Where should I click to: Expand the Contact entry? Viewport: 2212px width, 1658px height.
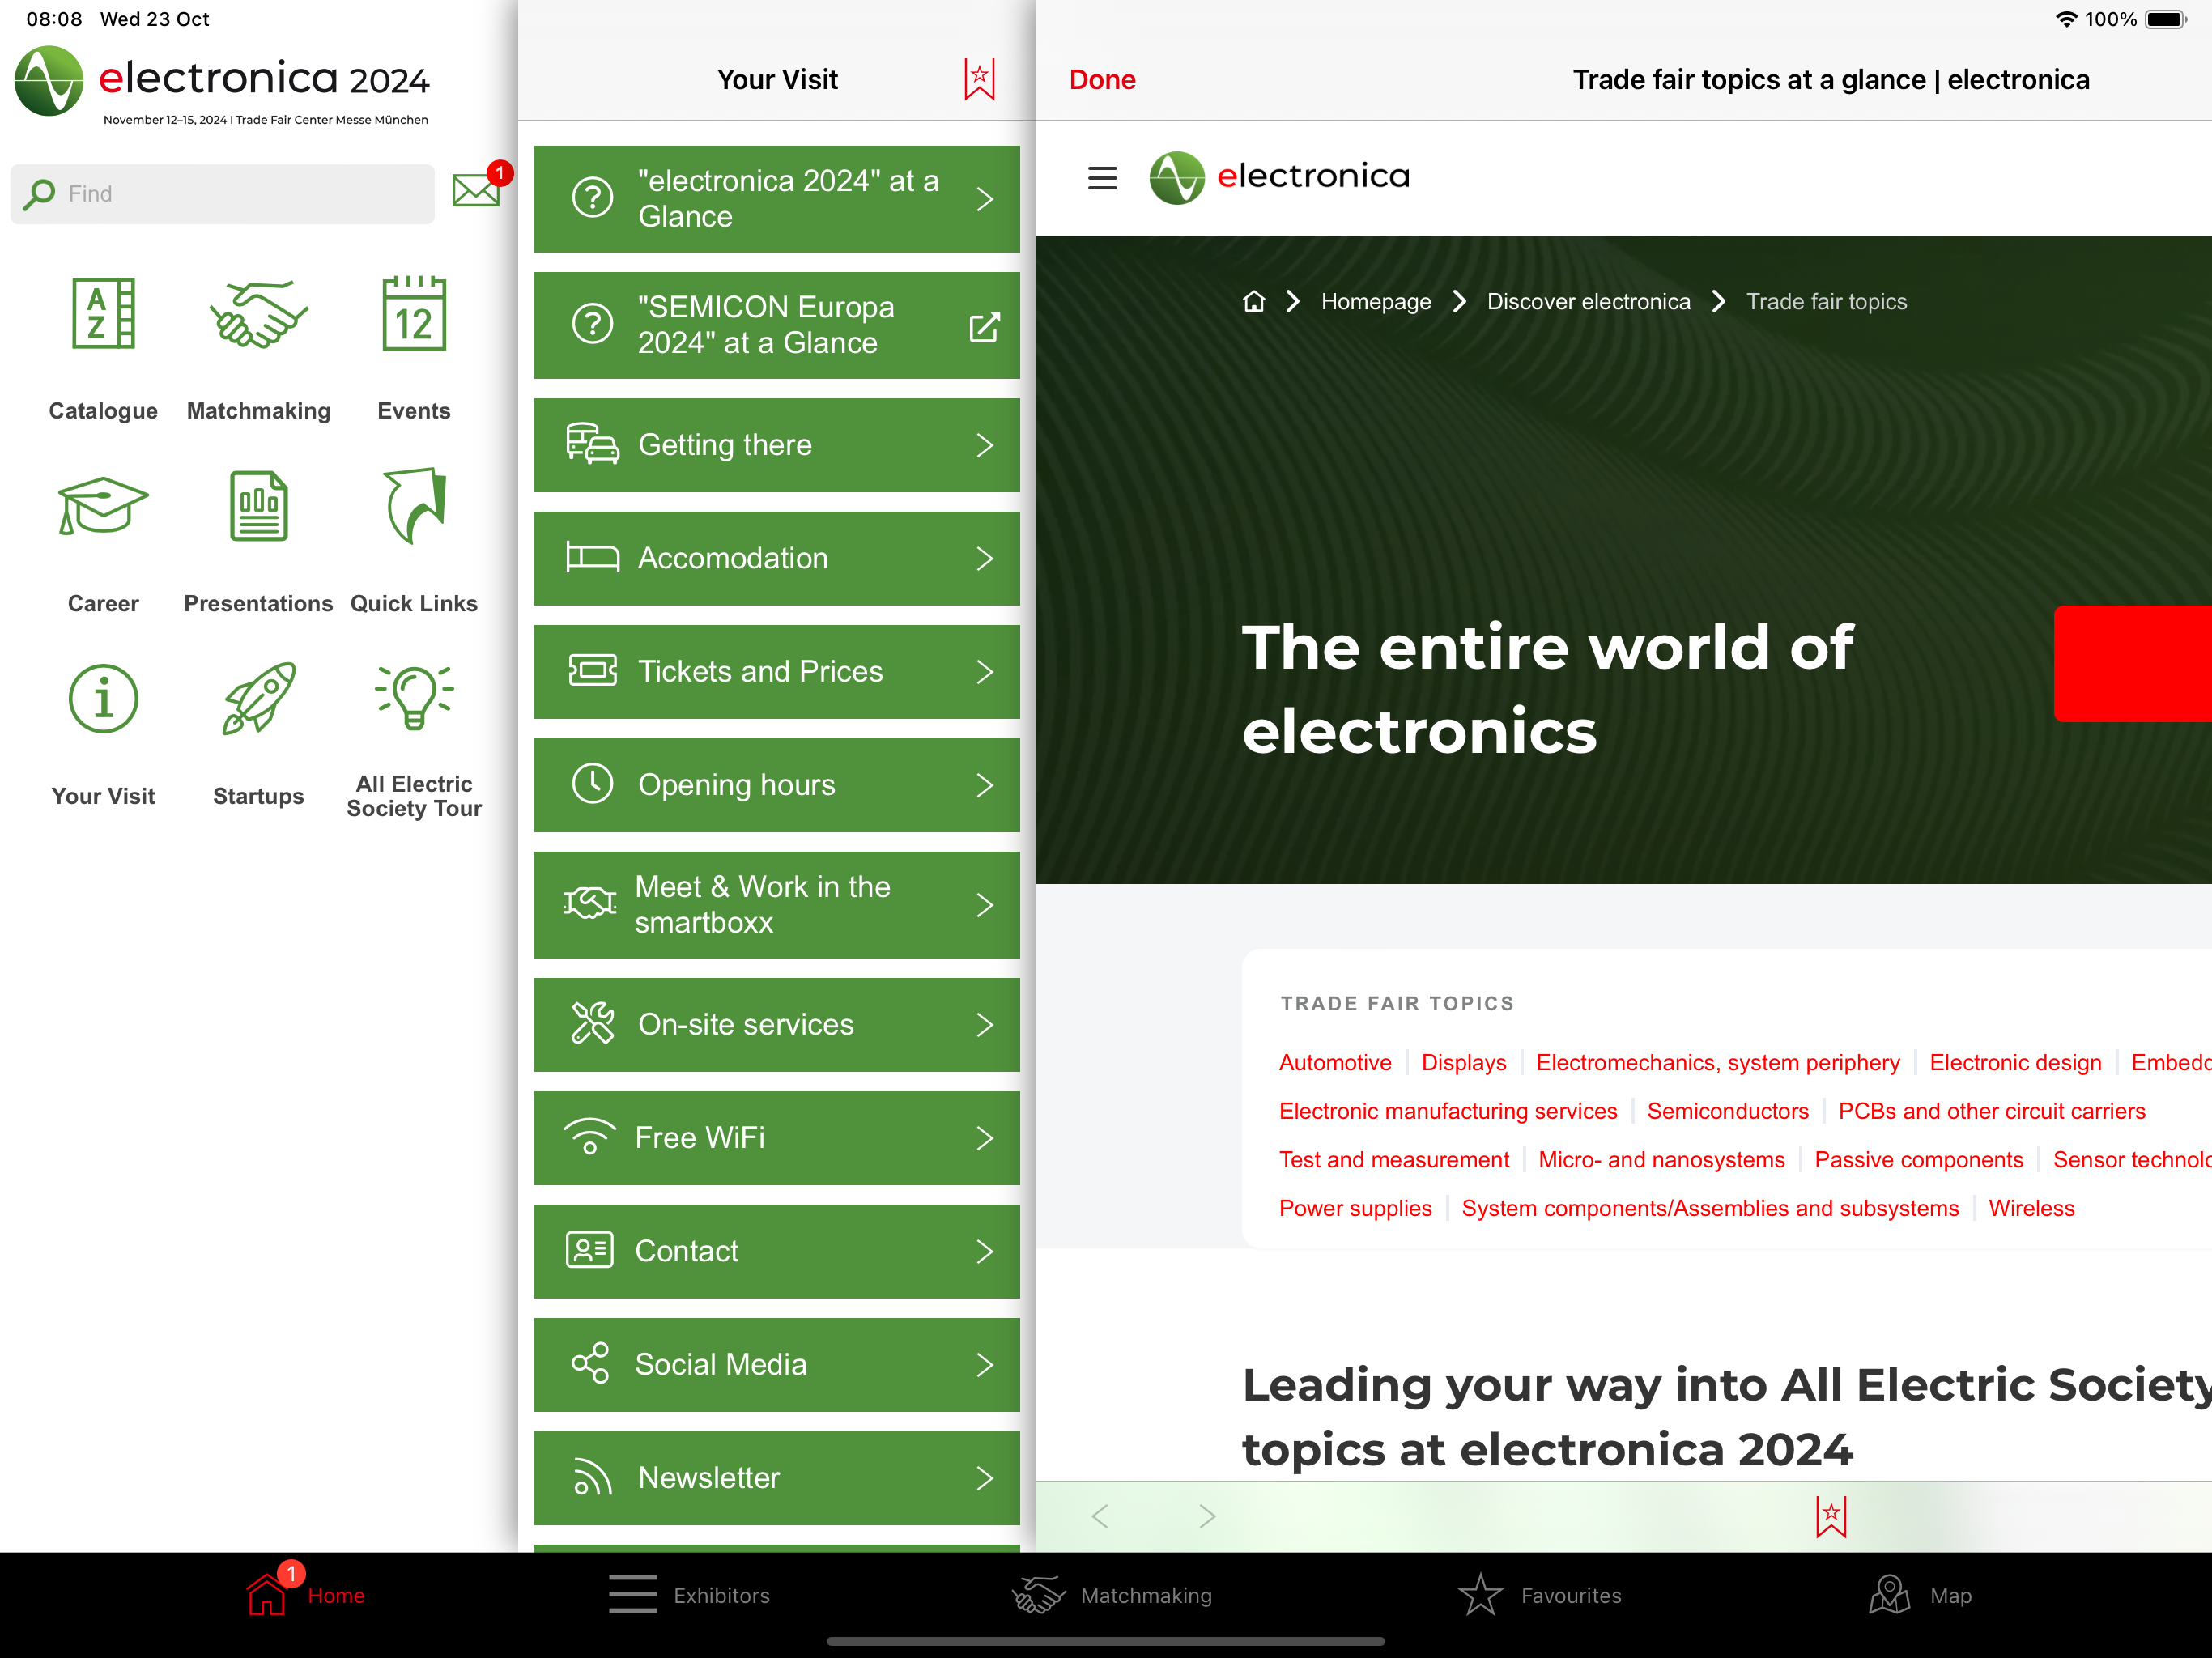(777, 1252)
